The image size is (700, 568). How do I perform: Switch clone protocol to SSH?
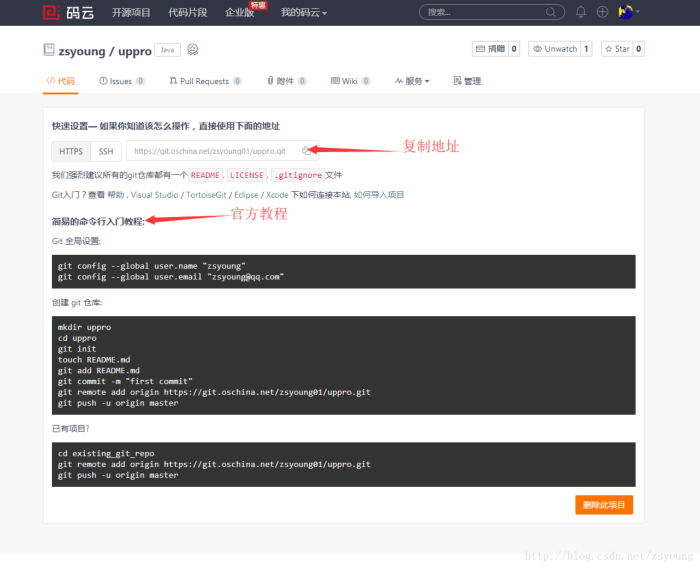(x=105, y=151)
